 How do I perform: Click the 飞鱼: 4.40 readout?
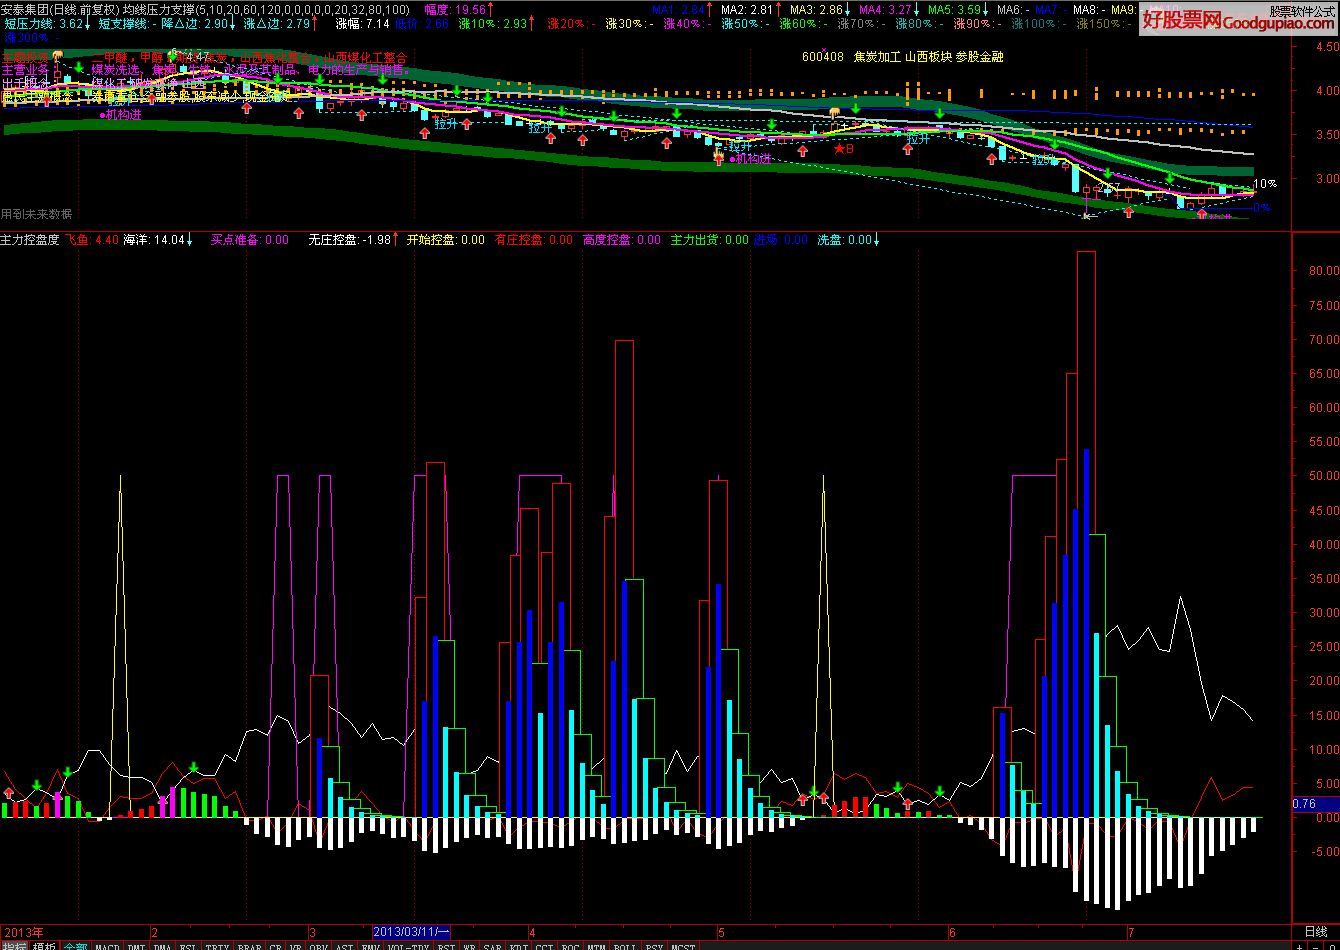click(x=93, y=240)
